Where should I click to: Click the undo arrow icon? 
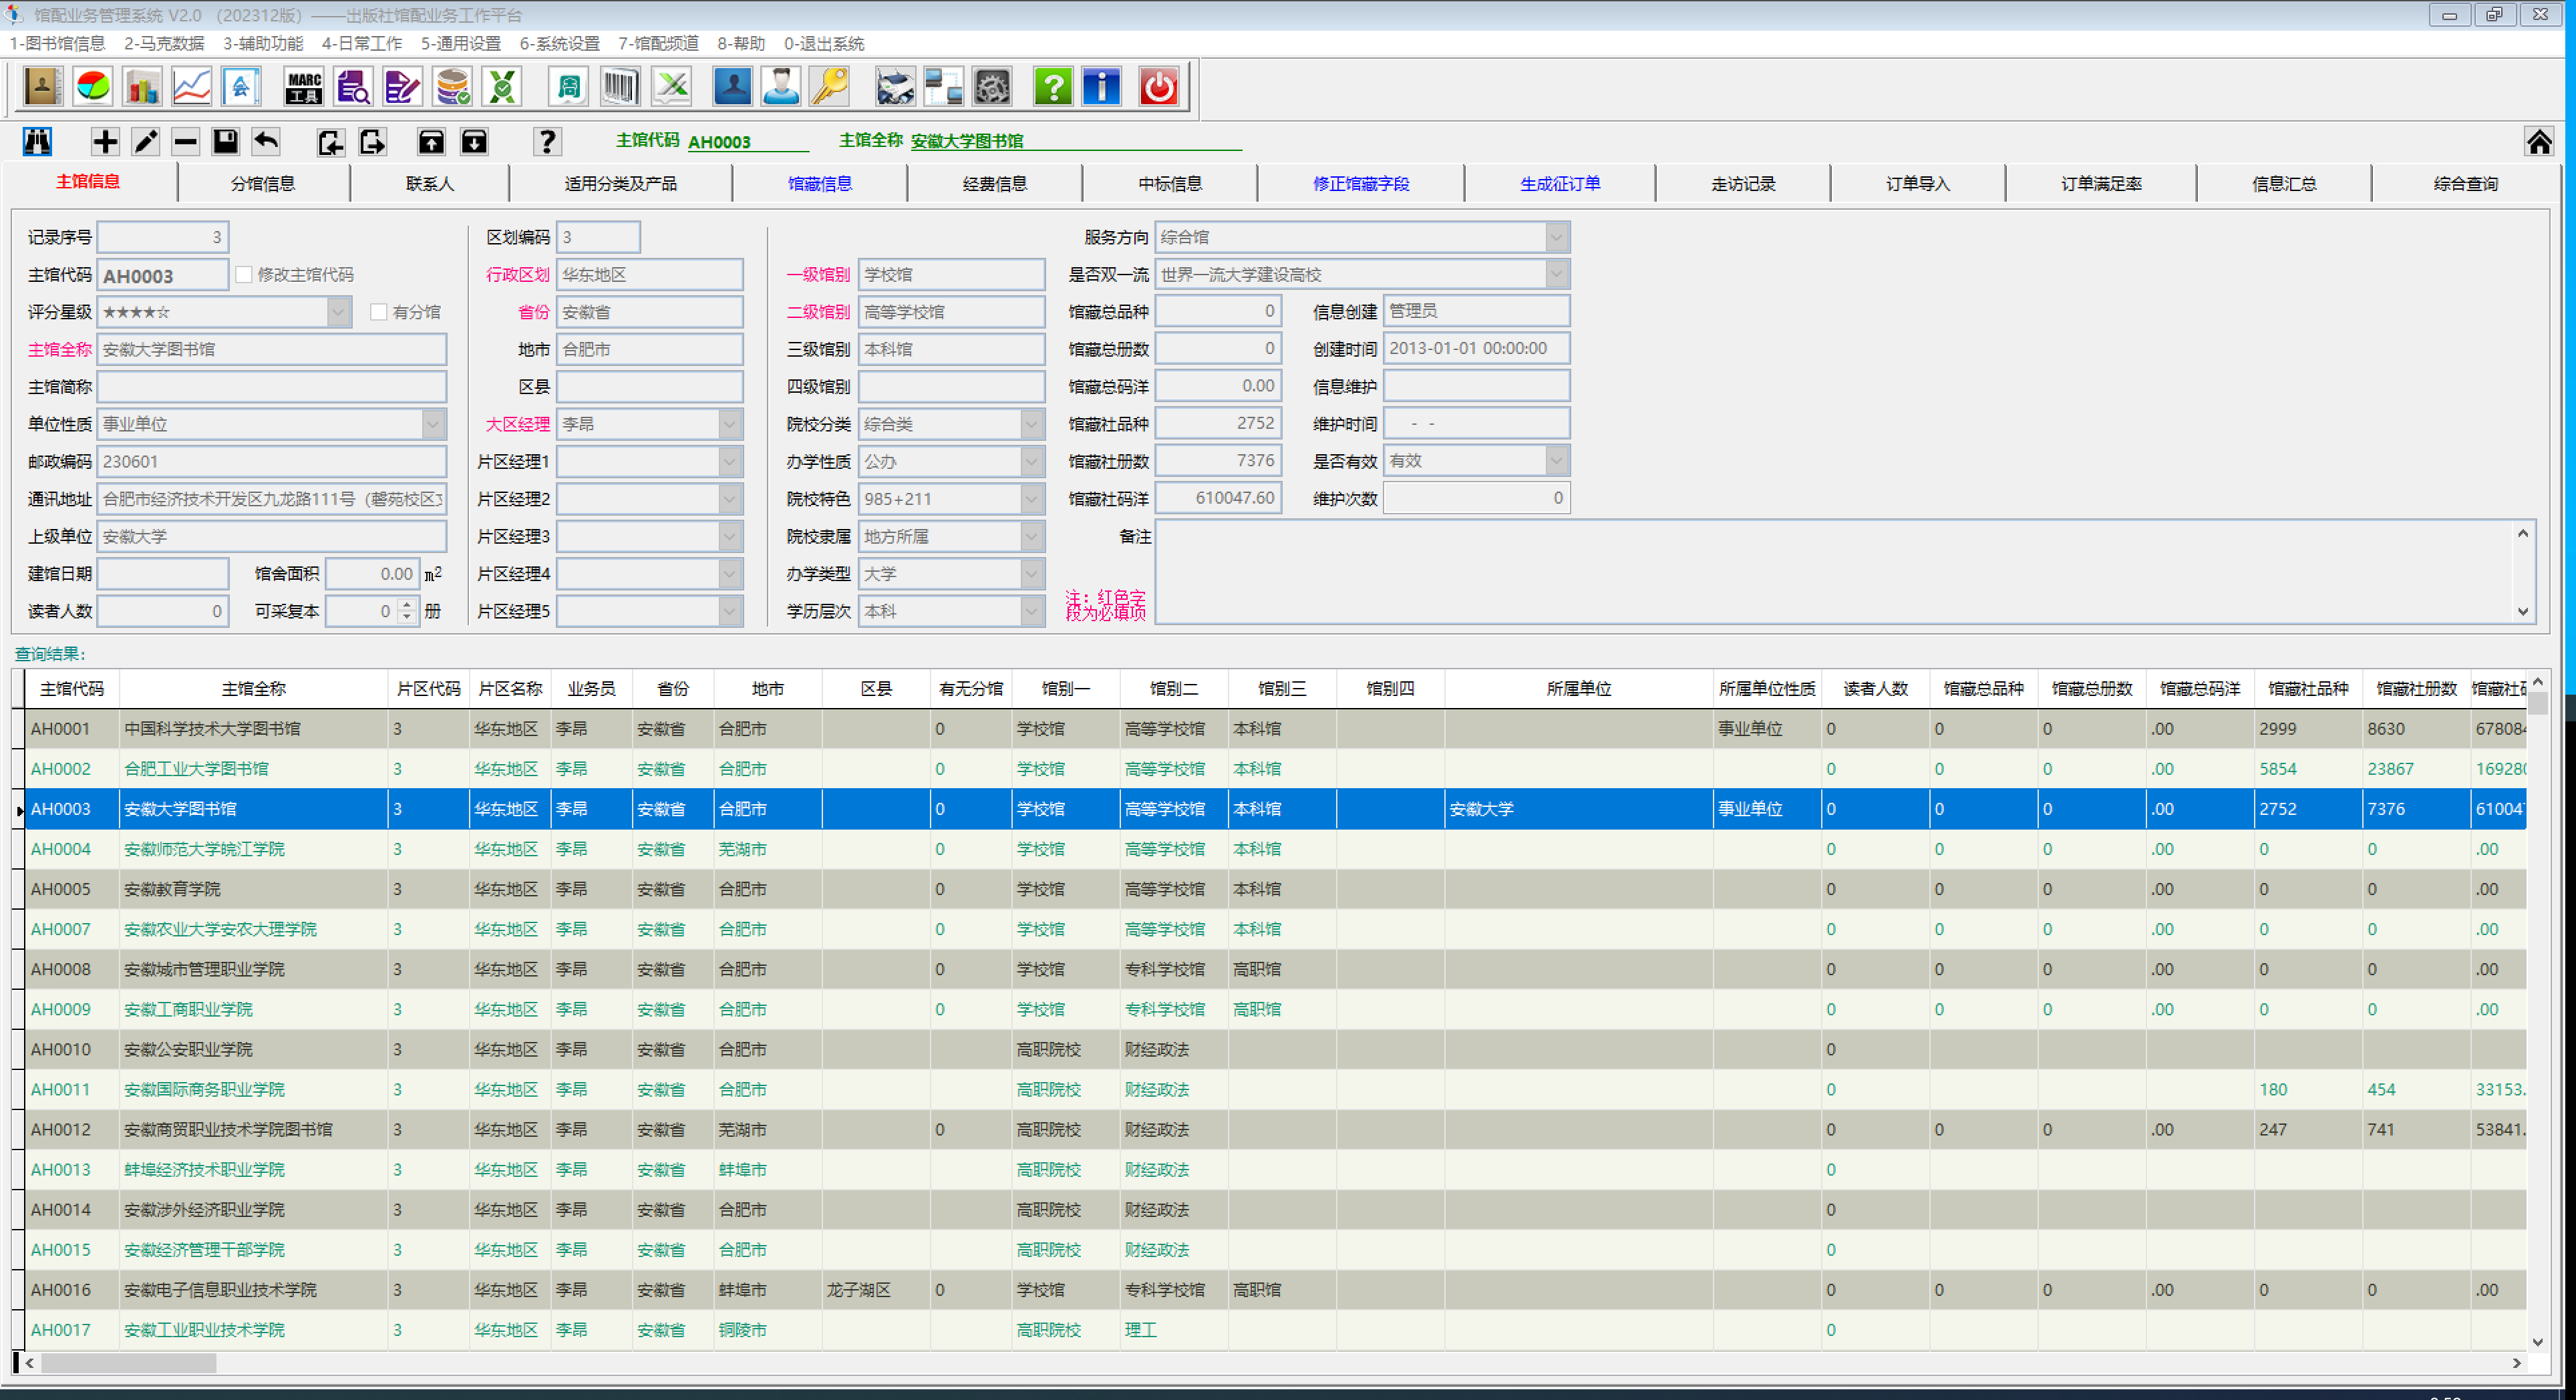tap(266, 141)
